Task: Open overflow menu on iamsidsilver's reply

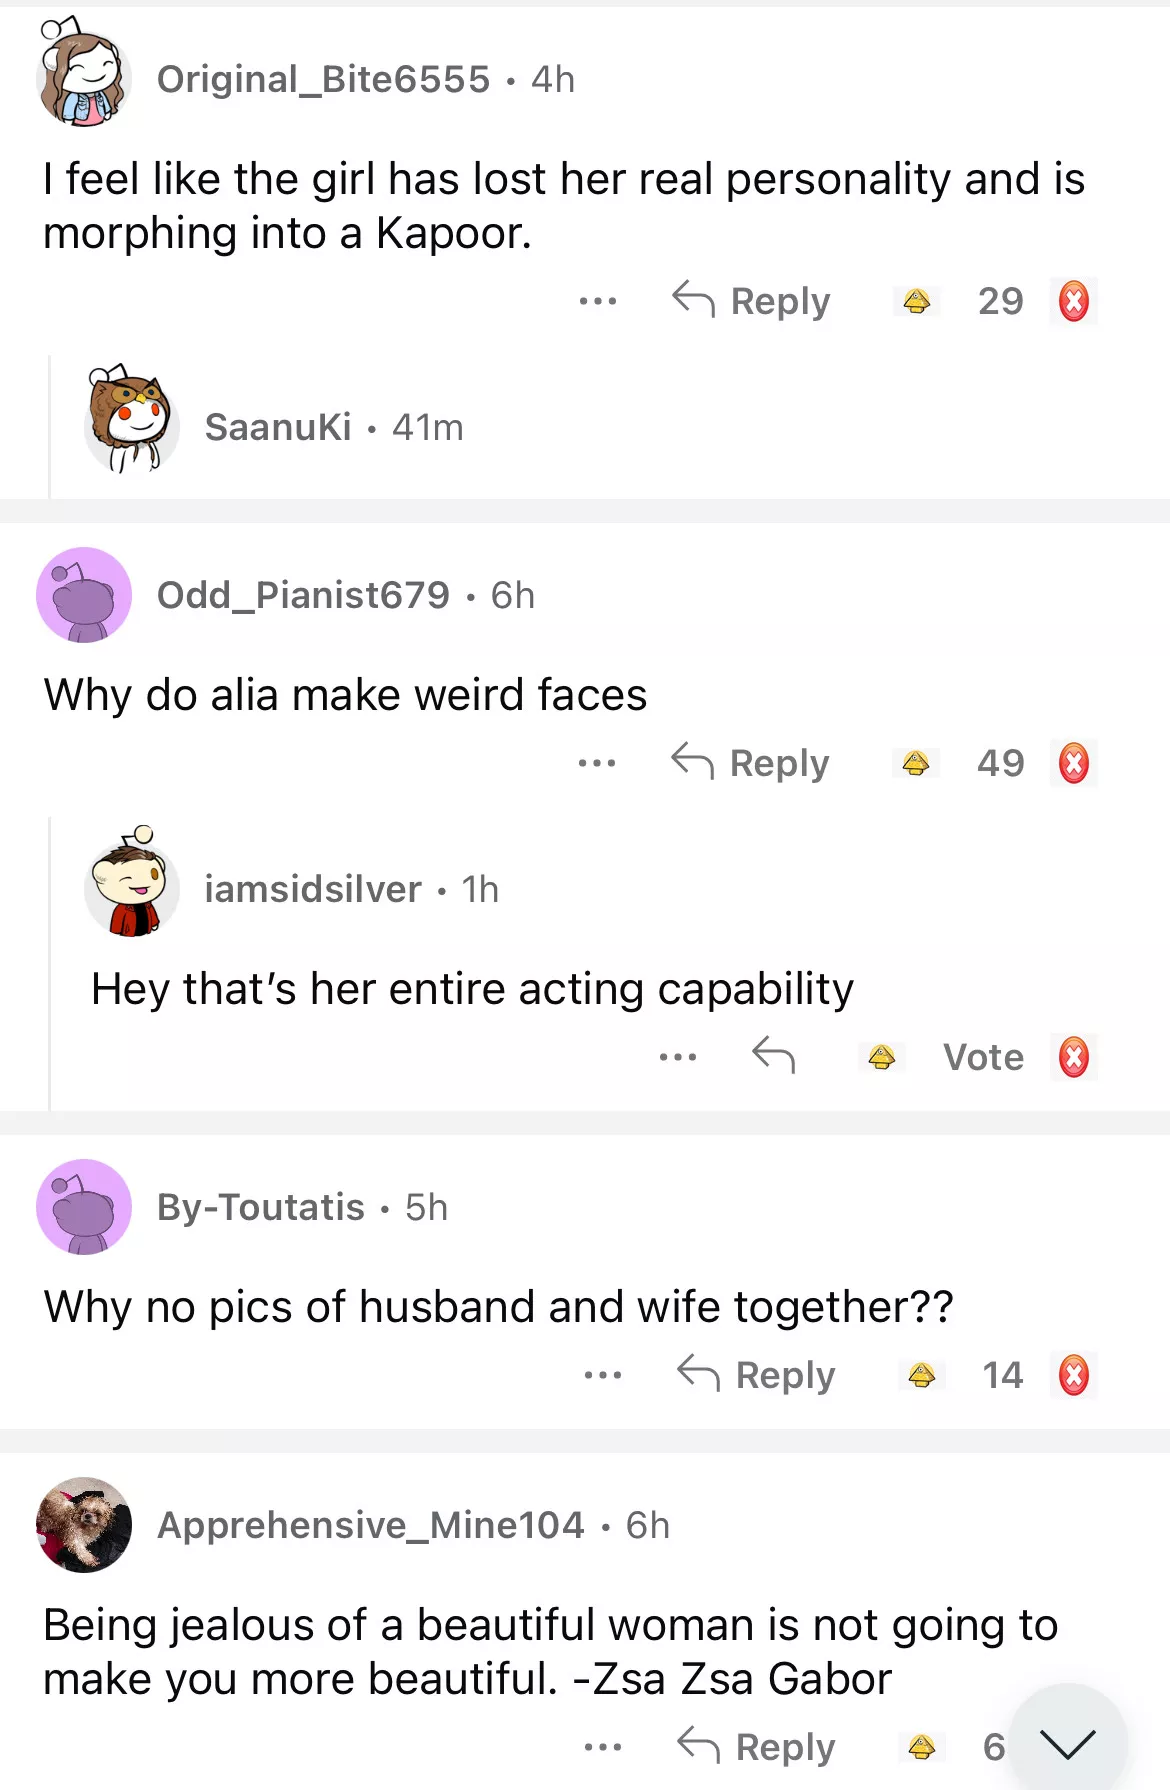Action: (x=678, y=1057)
